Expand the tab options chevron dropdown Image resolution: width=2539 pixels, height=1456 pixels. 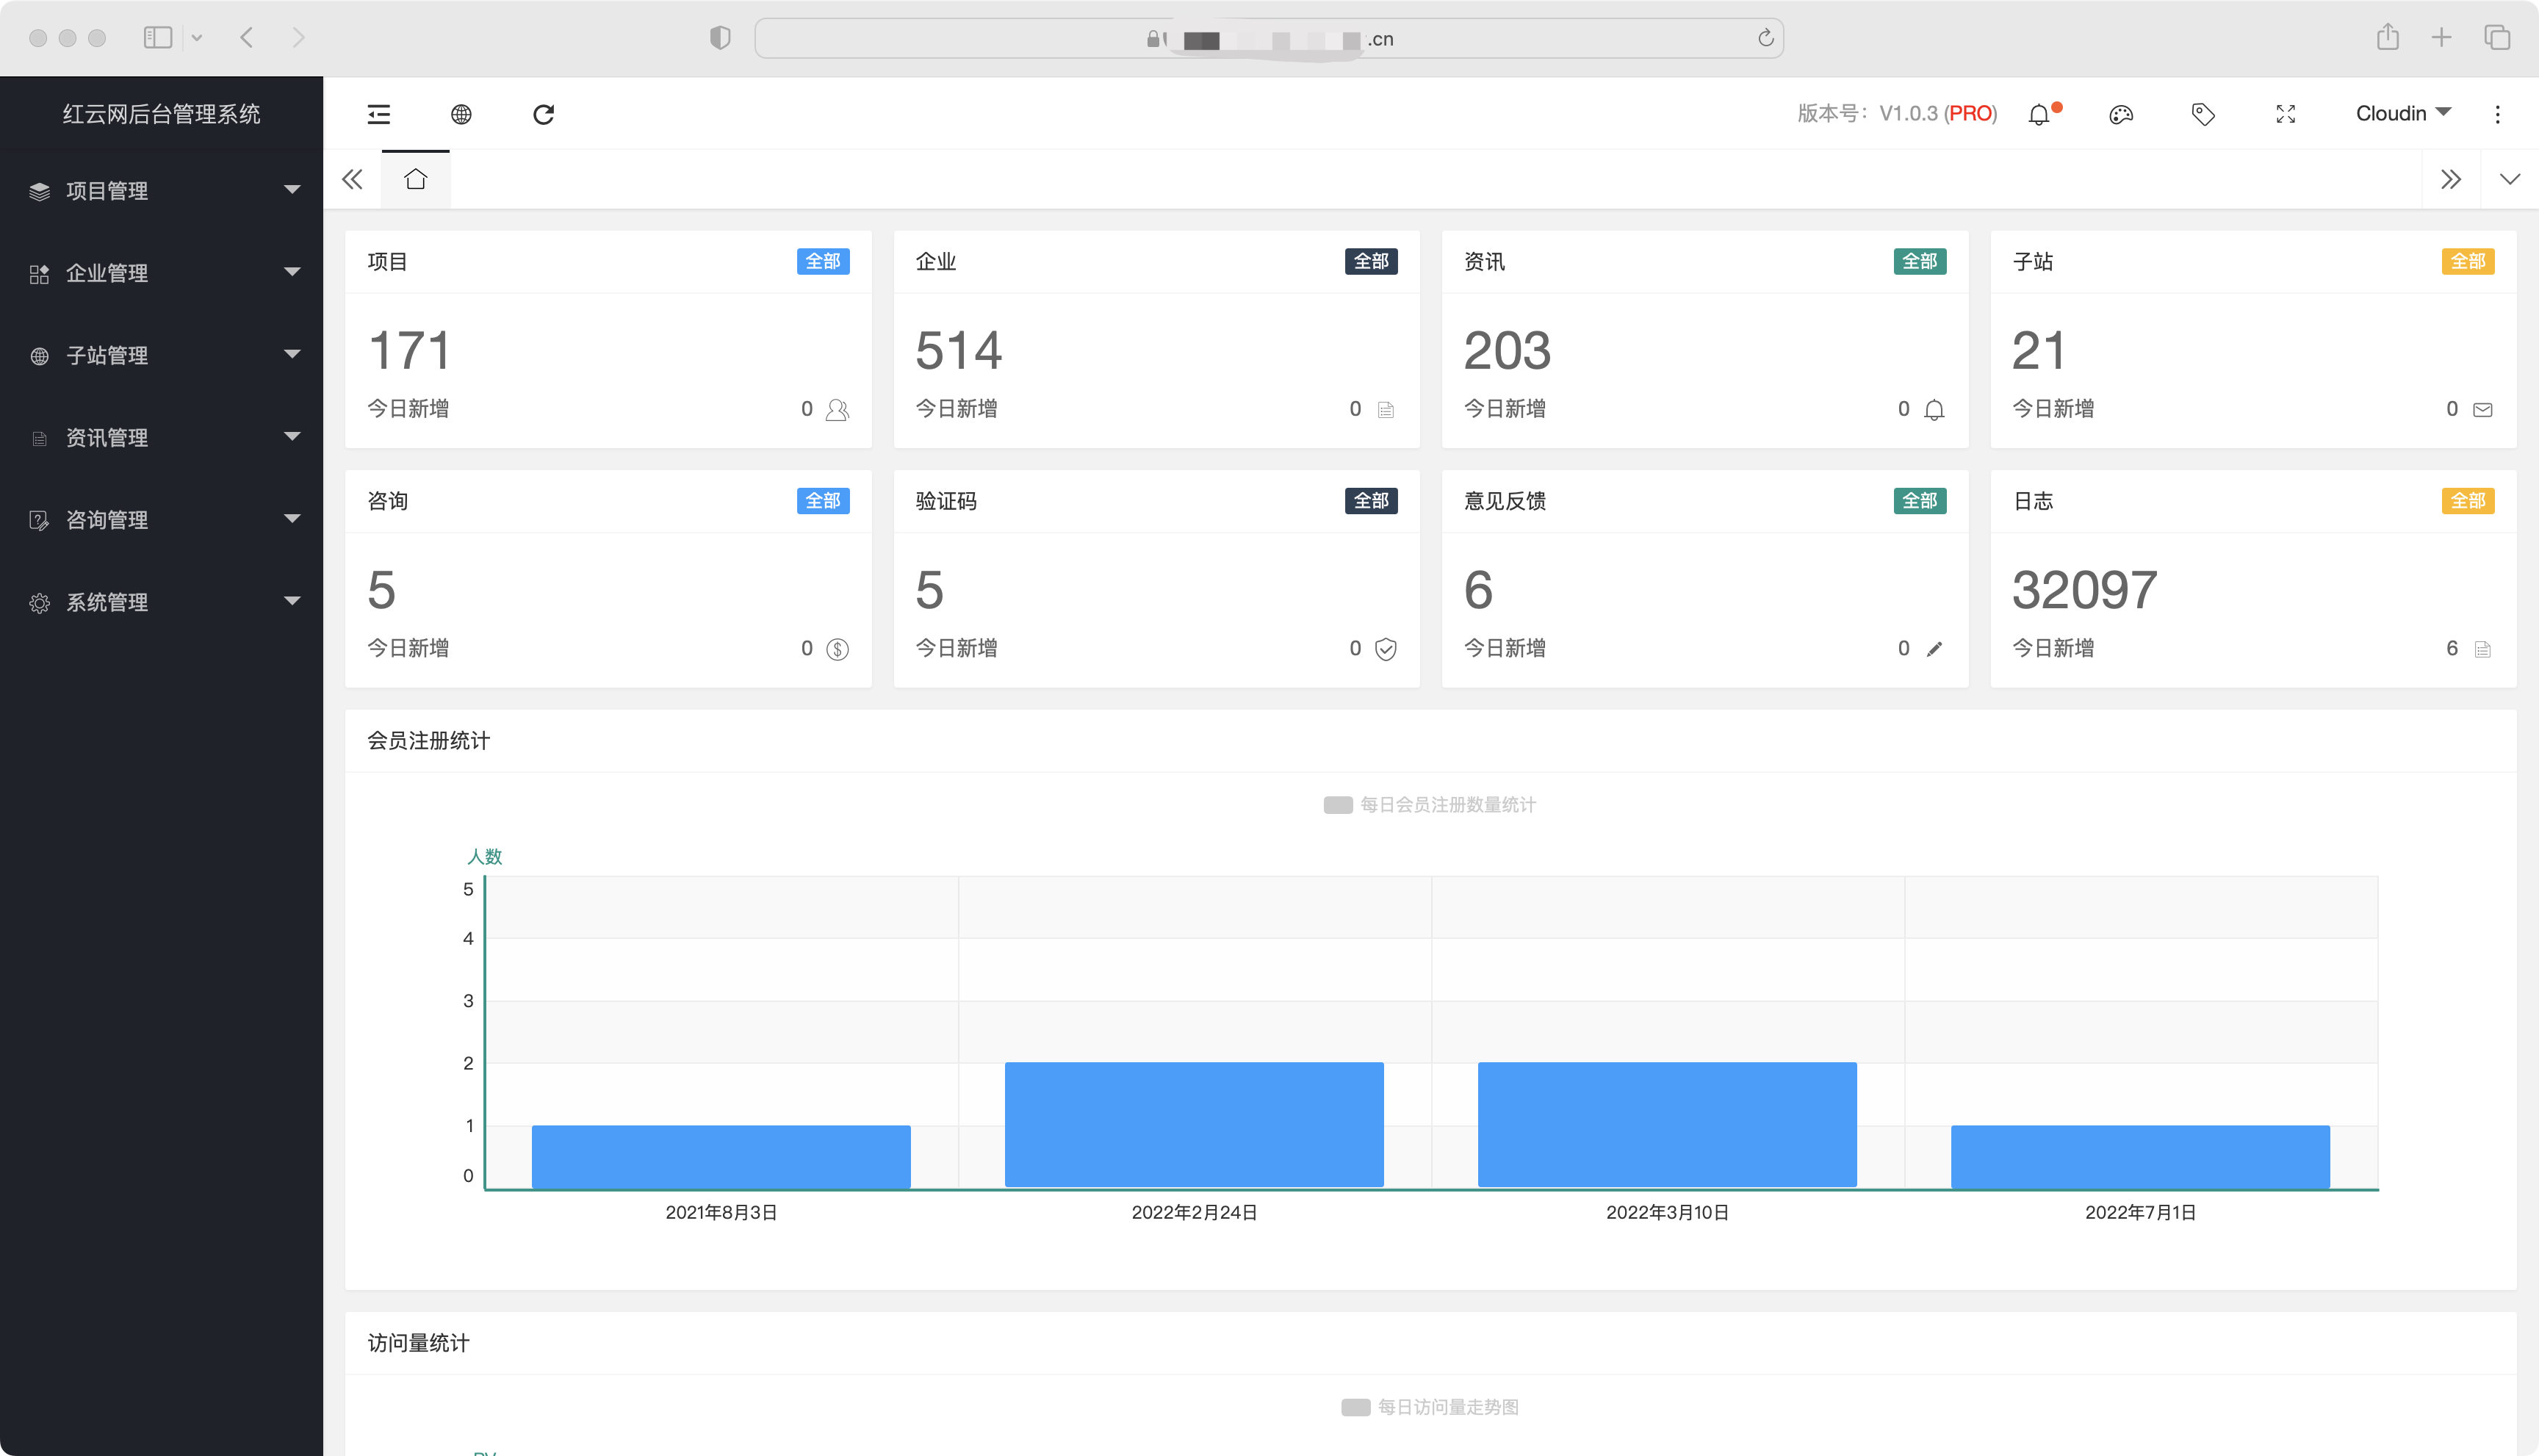point(2509,180)
